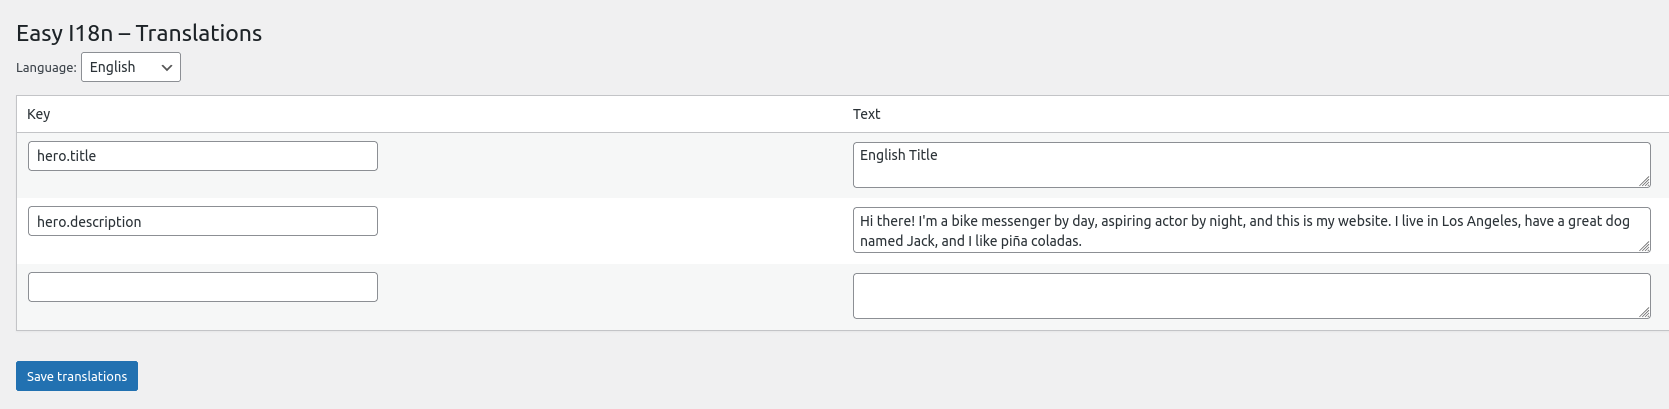Click into the hero description textarea

point(1250,231)
